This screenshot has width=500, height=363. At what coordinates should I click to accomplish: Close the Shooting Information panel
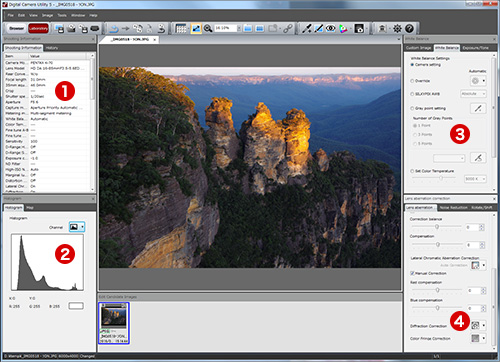tap(93, 39)
